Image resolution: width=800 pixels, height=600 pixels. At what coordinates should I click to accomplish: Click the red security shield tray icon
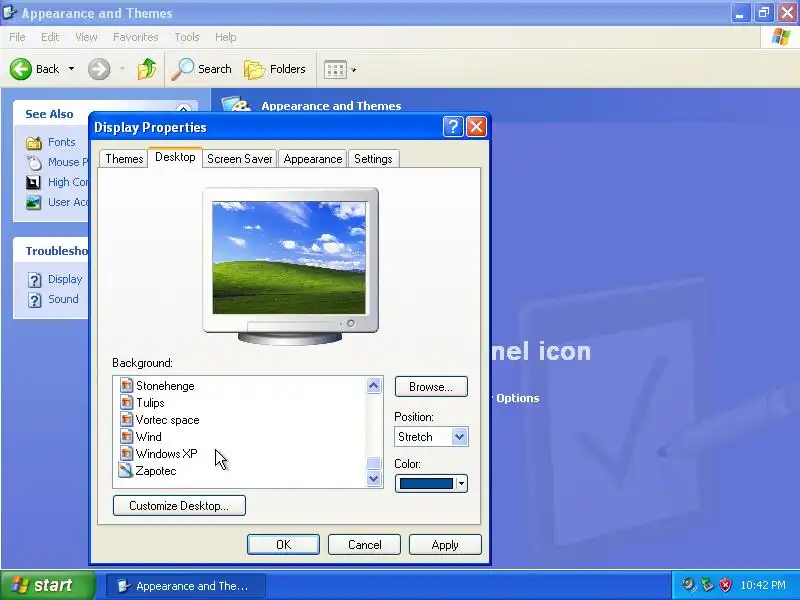[725, 585]
